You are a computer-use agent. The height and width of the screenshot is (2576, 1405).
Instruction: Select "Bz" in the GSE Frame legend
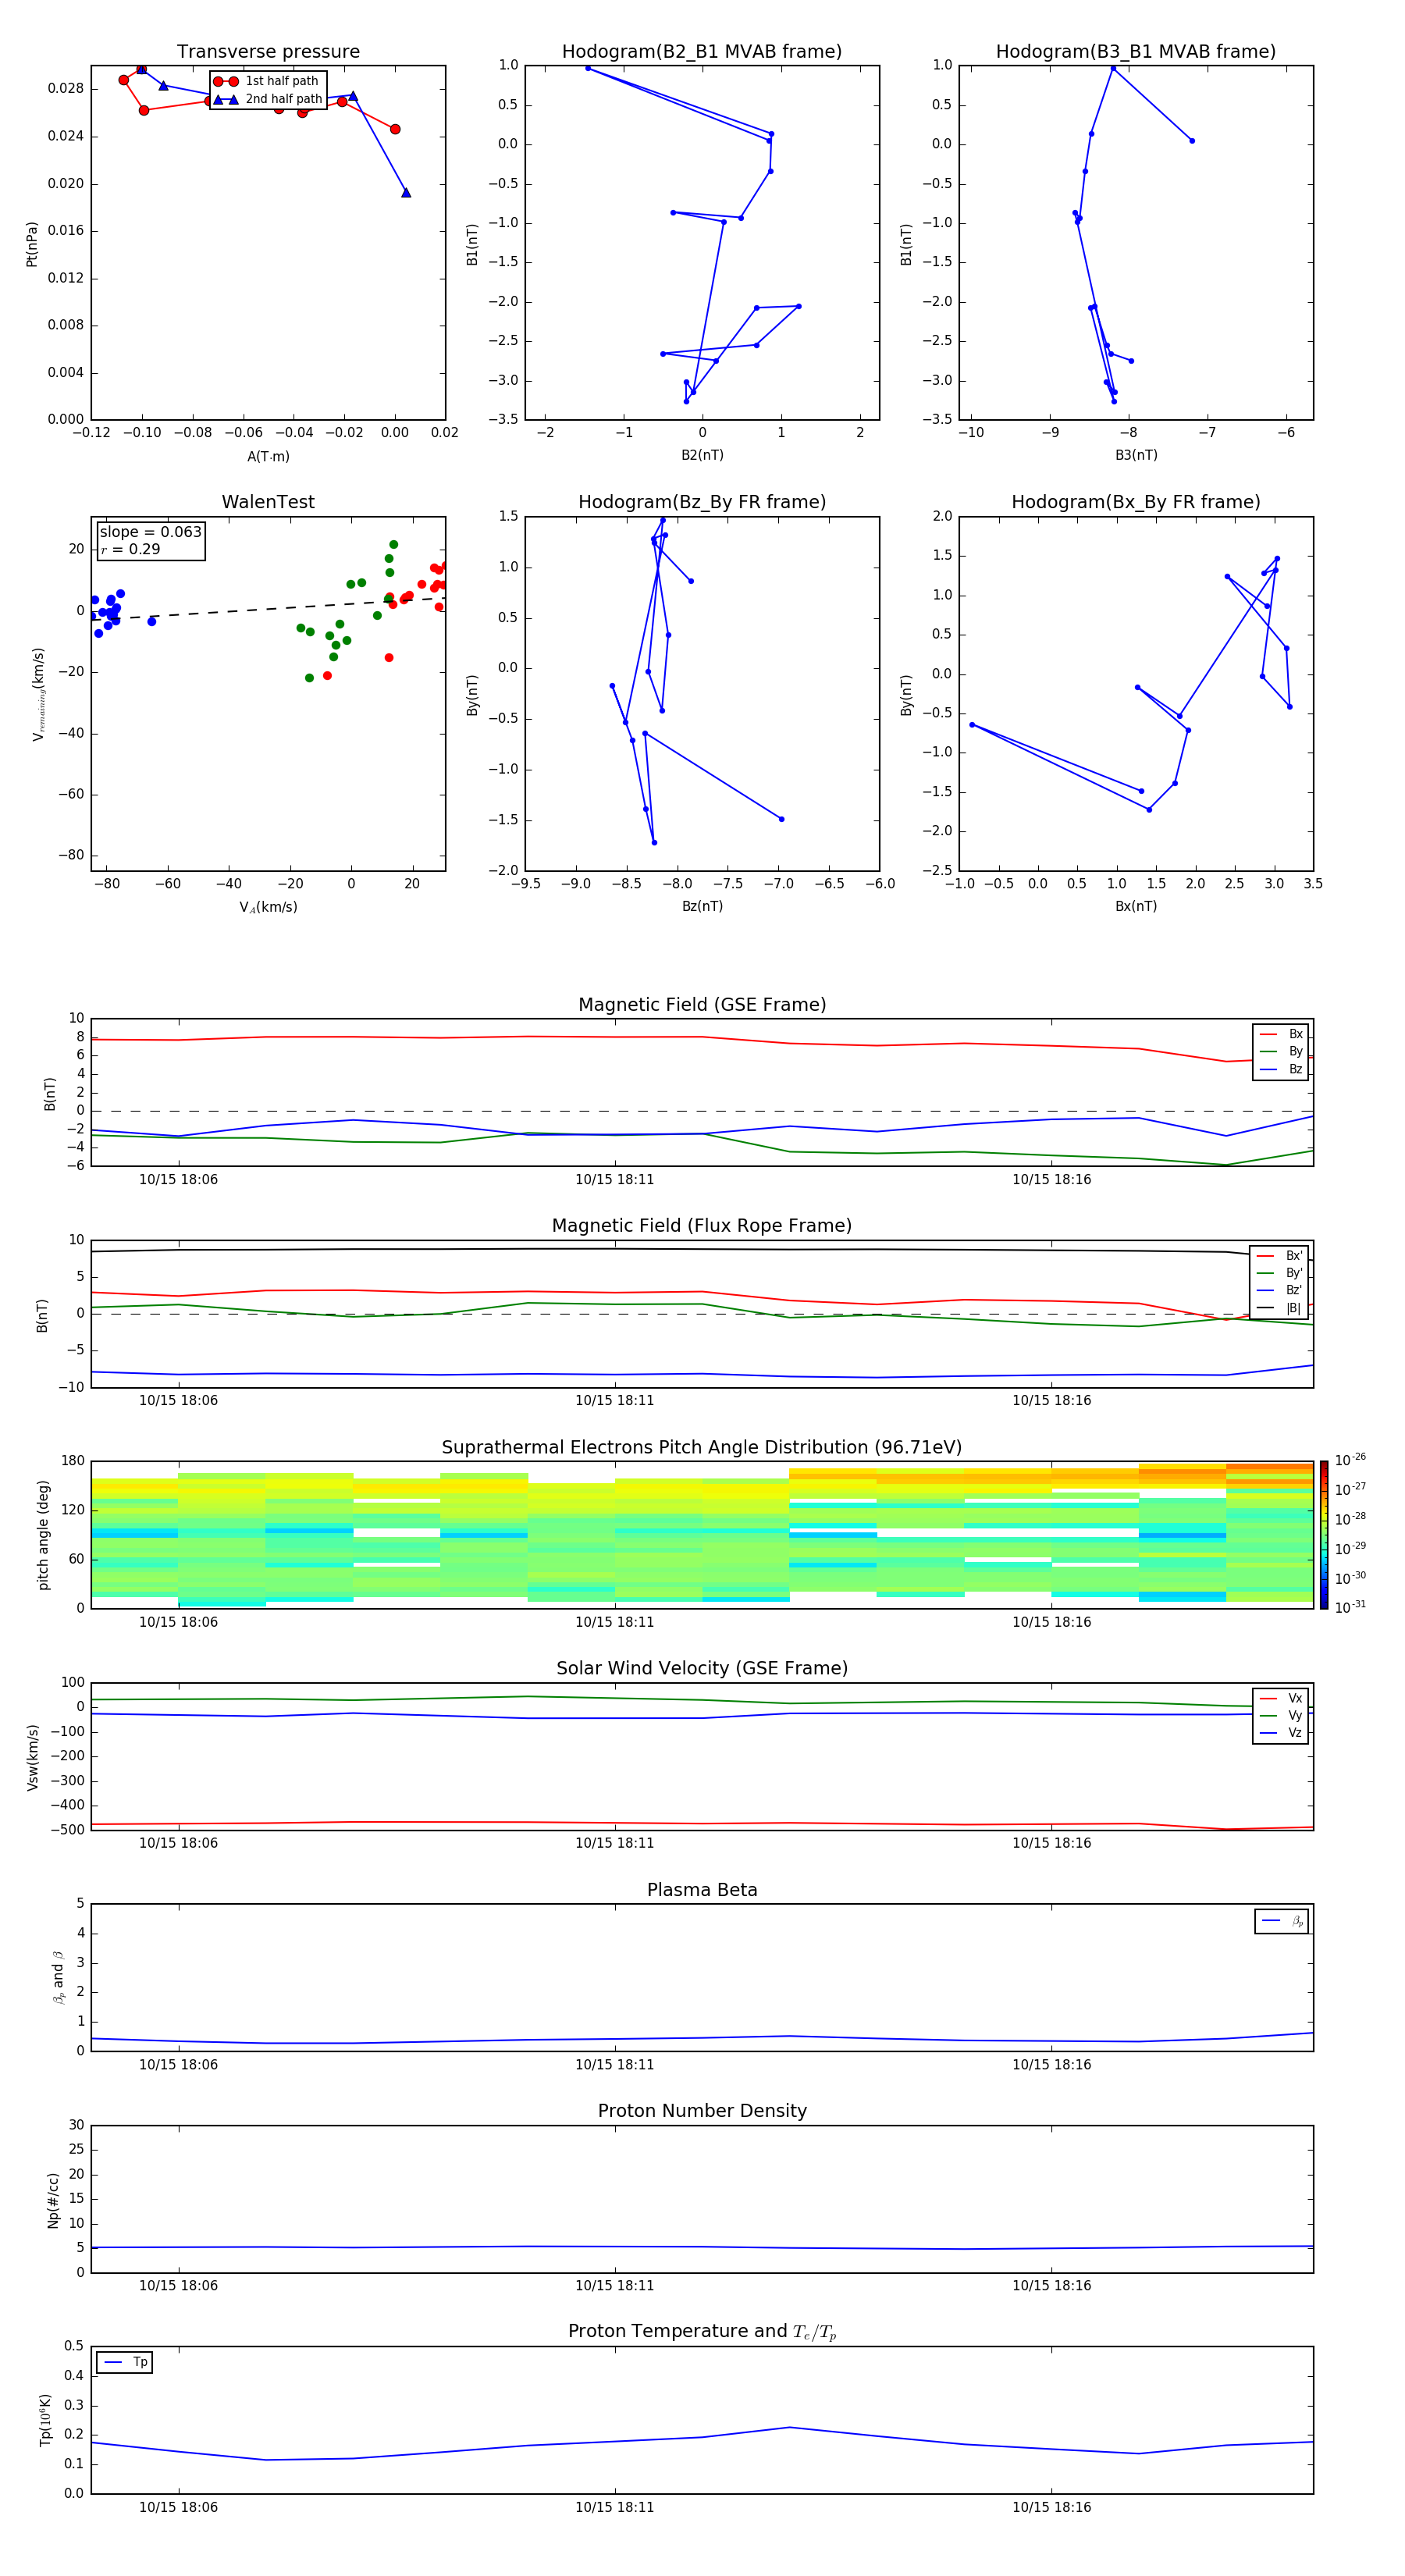pos(1281,1069)
